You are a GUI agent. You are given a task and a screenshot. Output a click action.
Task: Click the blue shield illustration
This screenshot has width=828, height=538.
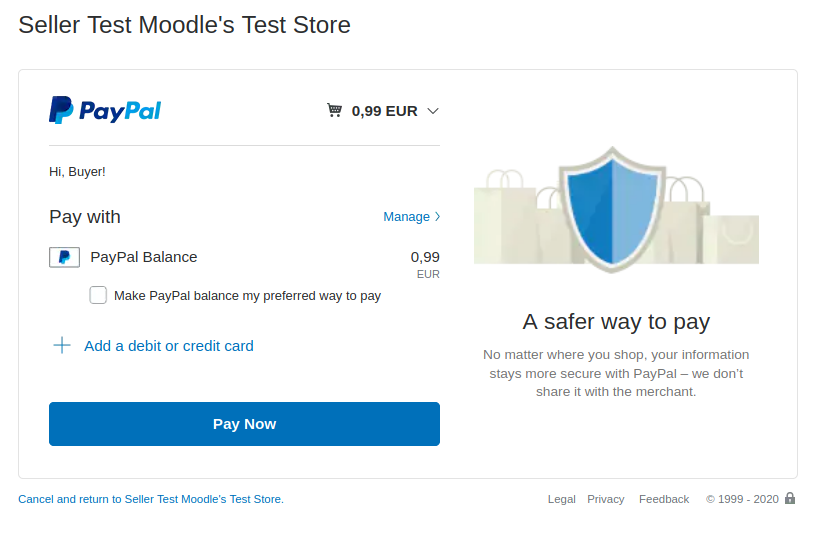pos(613,210)
